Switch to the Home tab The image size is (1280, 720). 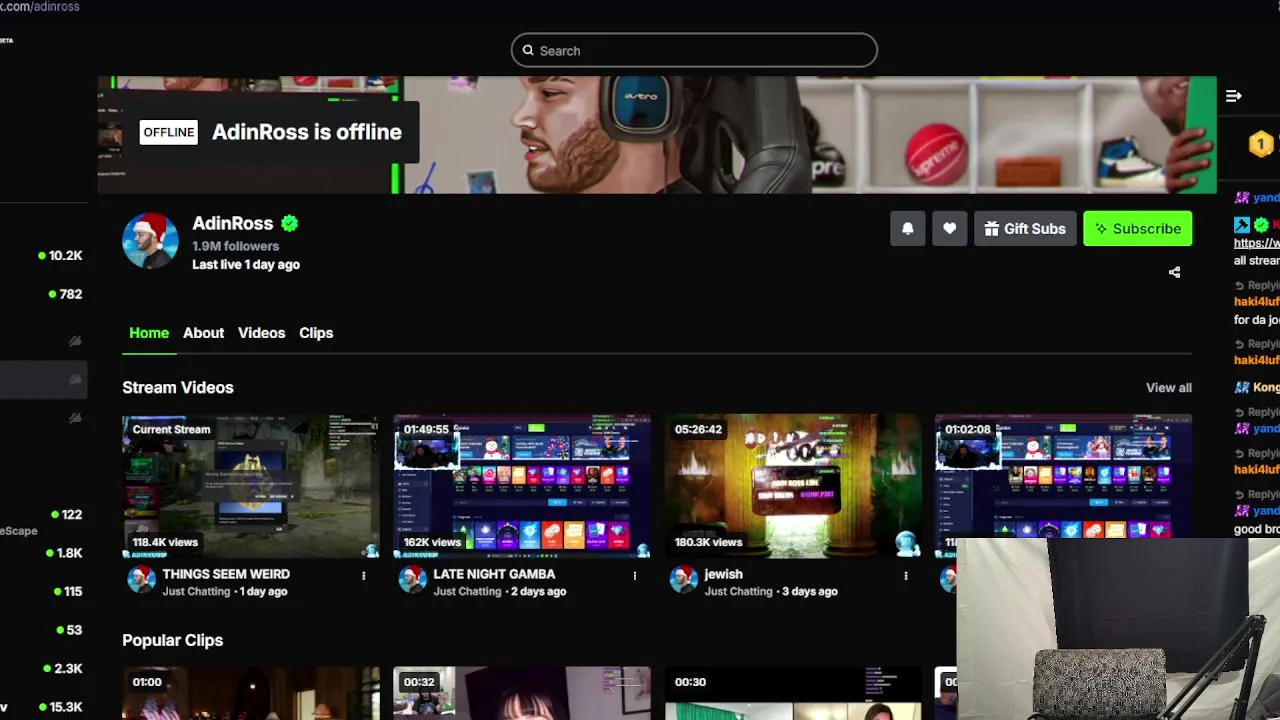[x=149, y=333]
